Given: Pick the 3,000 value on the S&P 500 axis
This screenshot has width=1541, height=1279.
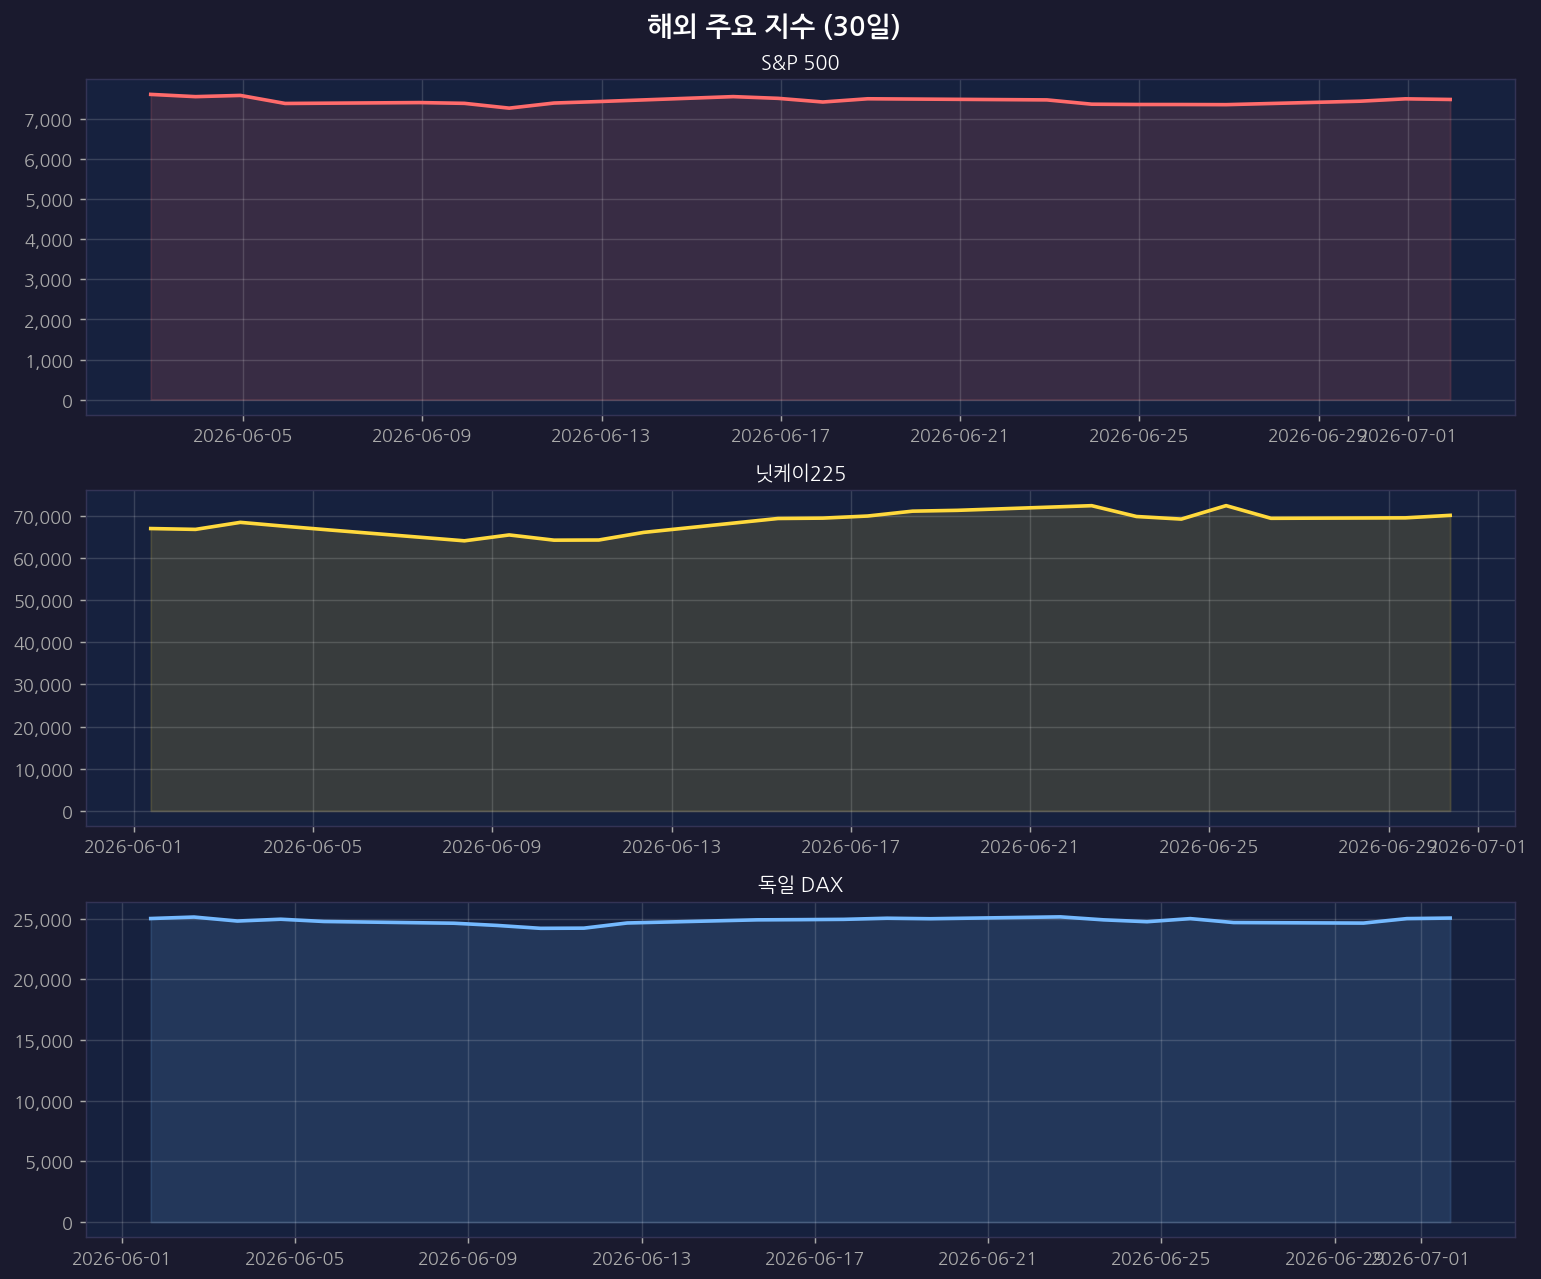Looking at the screenshot, I should click(x=48, y=280).
